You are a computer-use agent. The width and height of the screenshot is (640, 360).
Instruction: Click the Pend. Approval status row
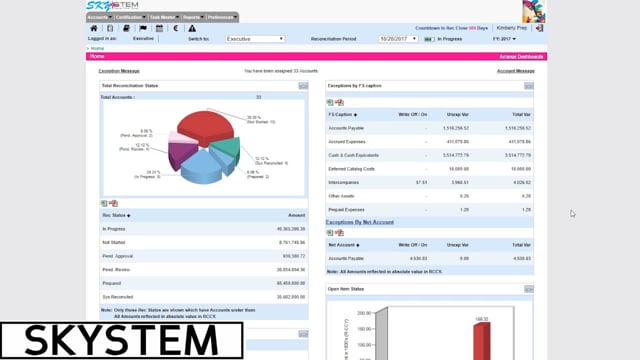click(204, 256)
